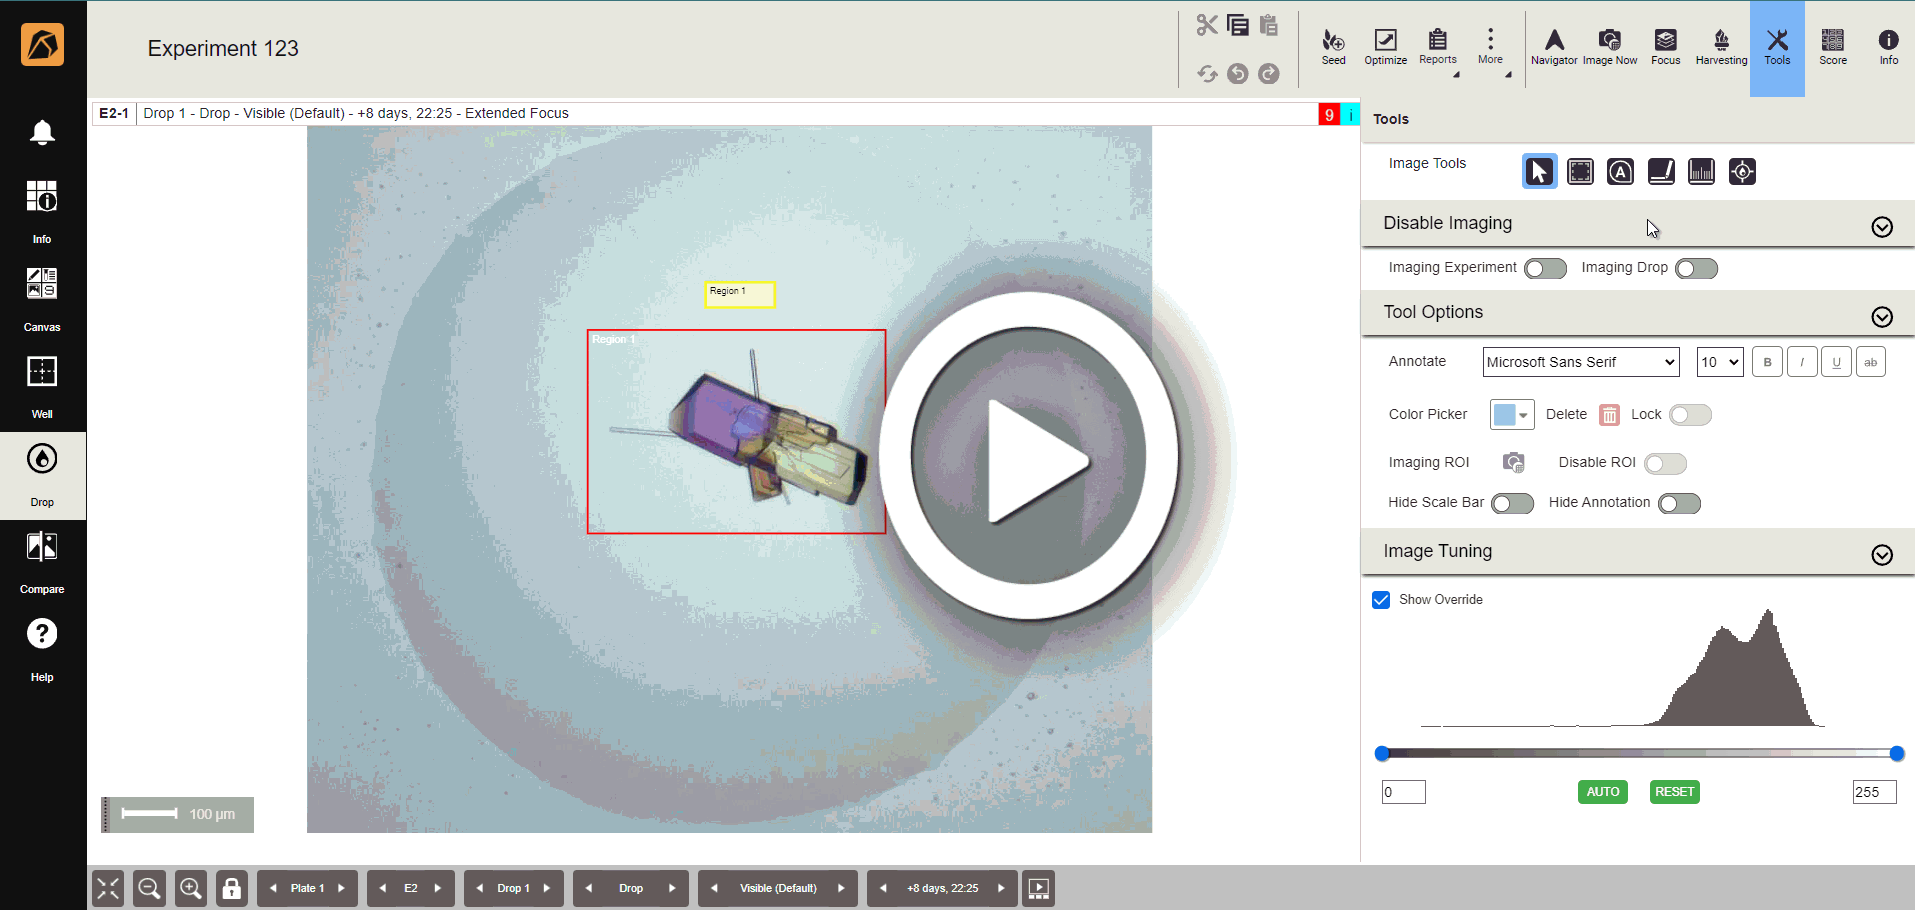
Task: Enable the Hide Scale Bar toggle
Action: (1512, 504)
